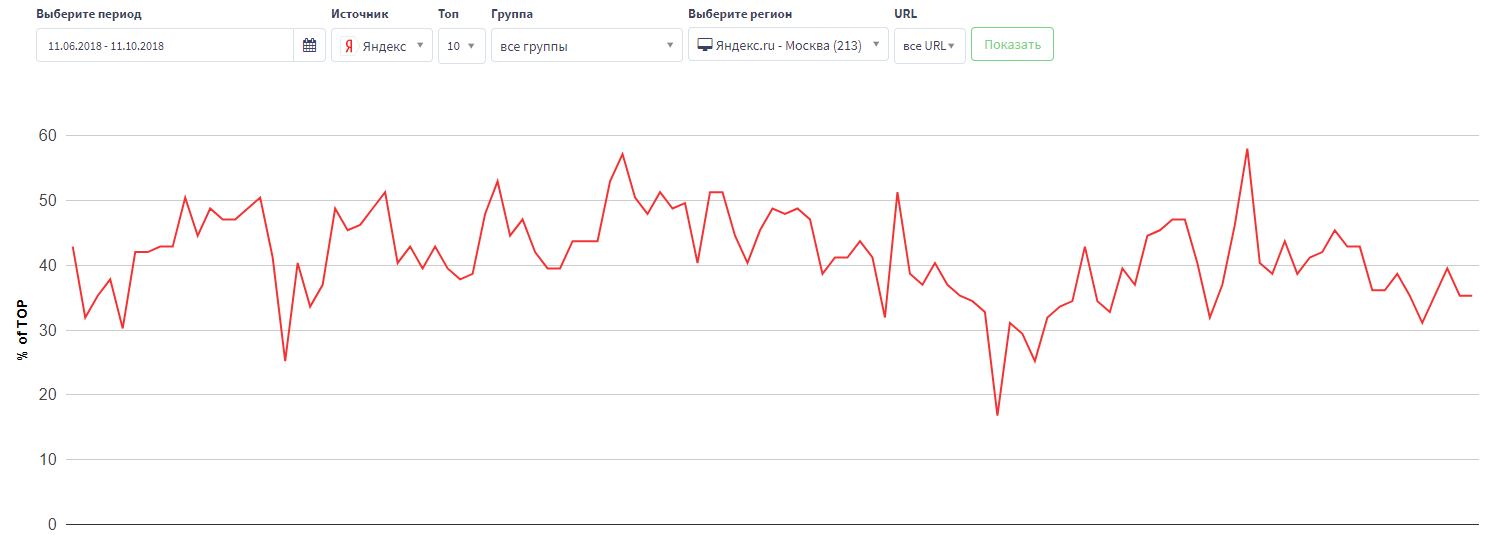The image size is (1488, 537).
Task: Expand the region dropdown arrow
Action: (876, 44)
